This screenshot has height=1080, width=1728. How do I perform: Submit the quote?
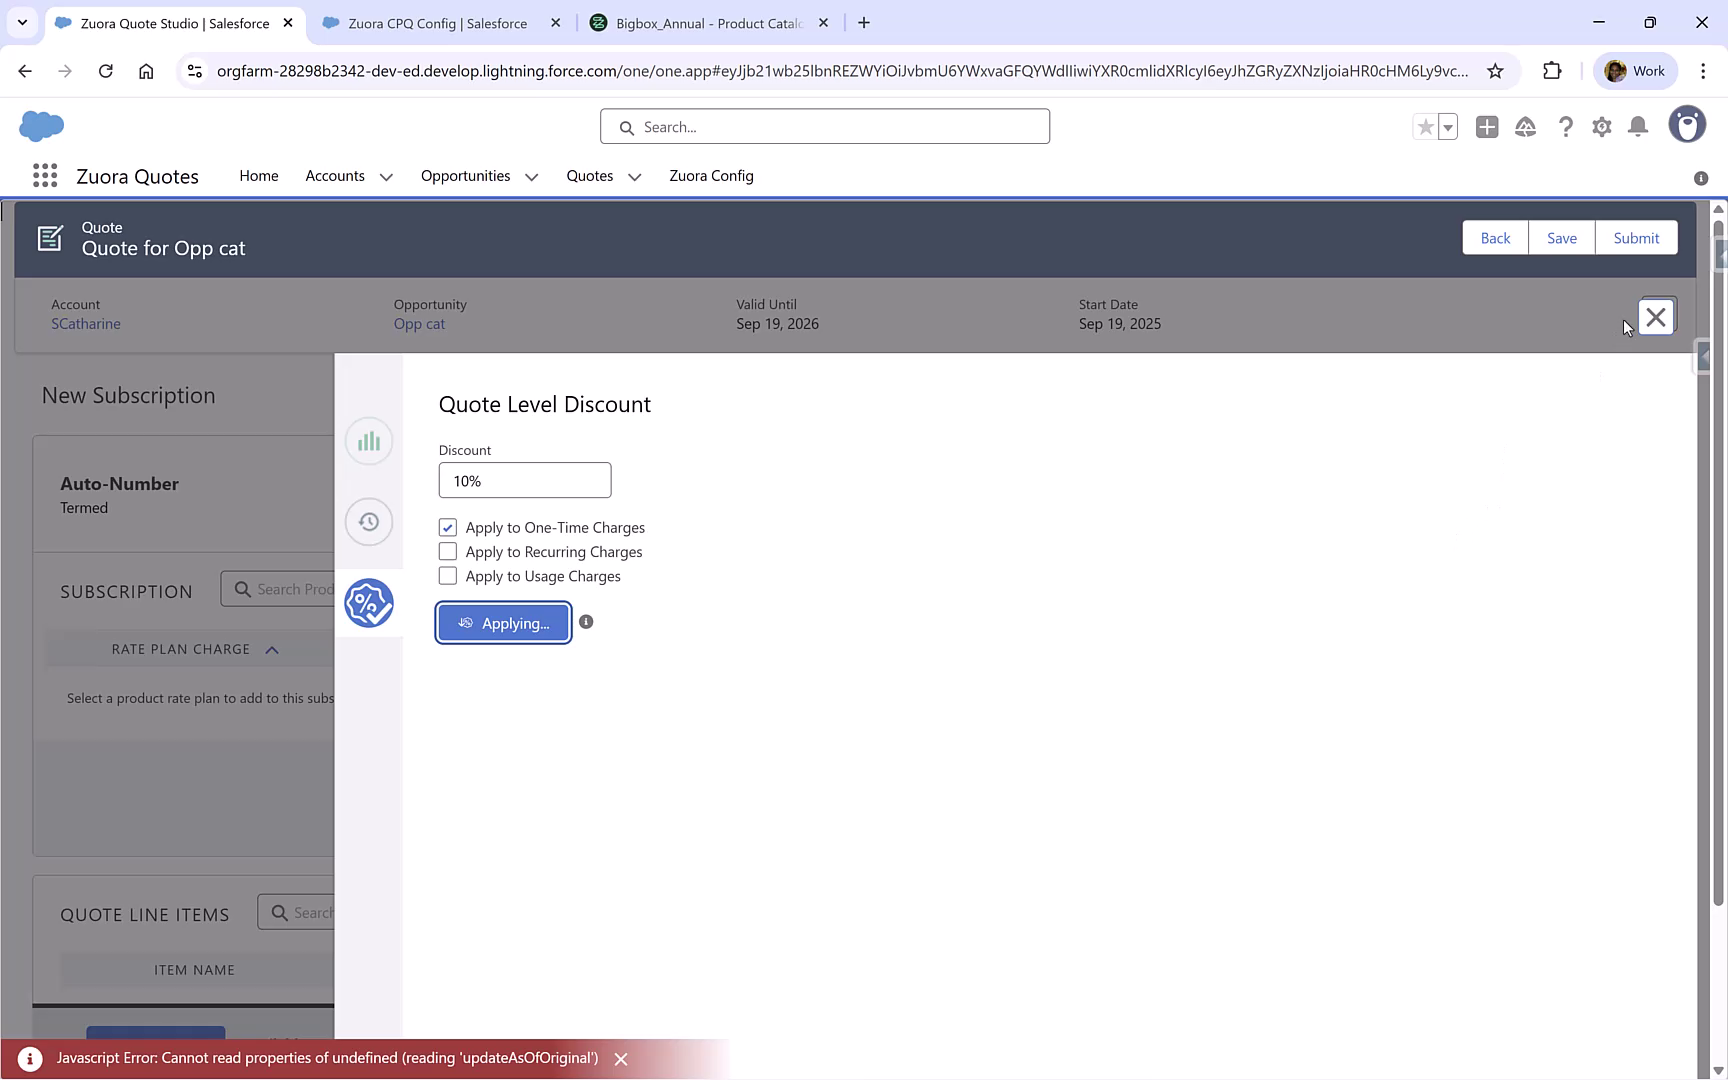pyautogui.click(x=1636, y=237)
